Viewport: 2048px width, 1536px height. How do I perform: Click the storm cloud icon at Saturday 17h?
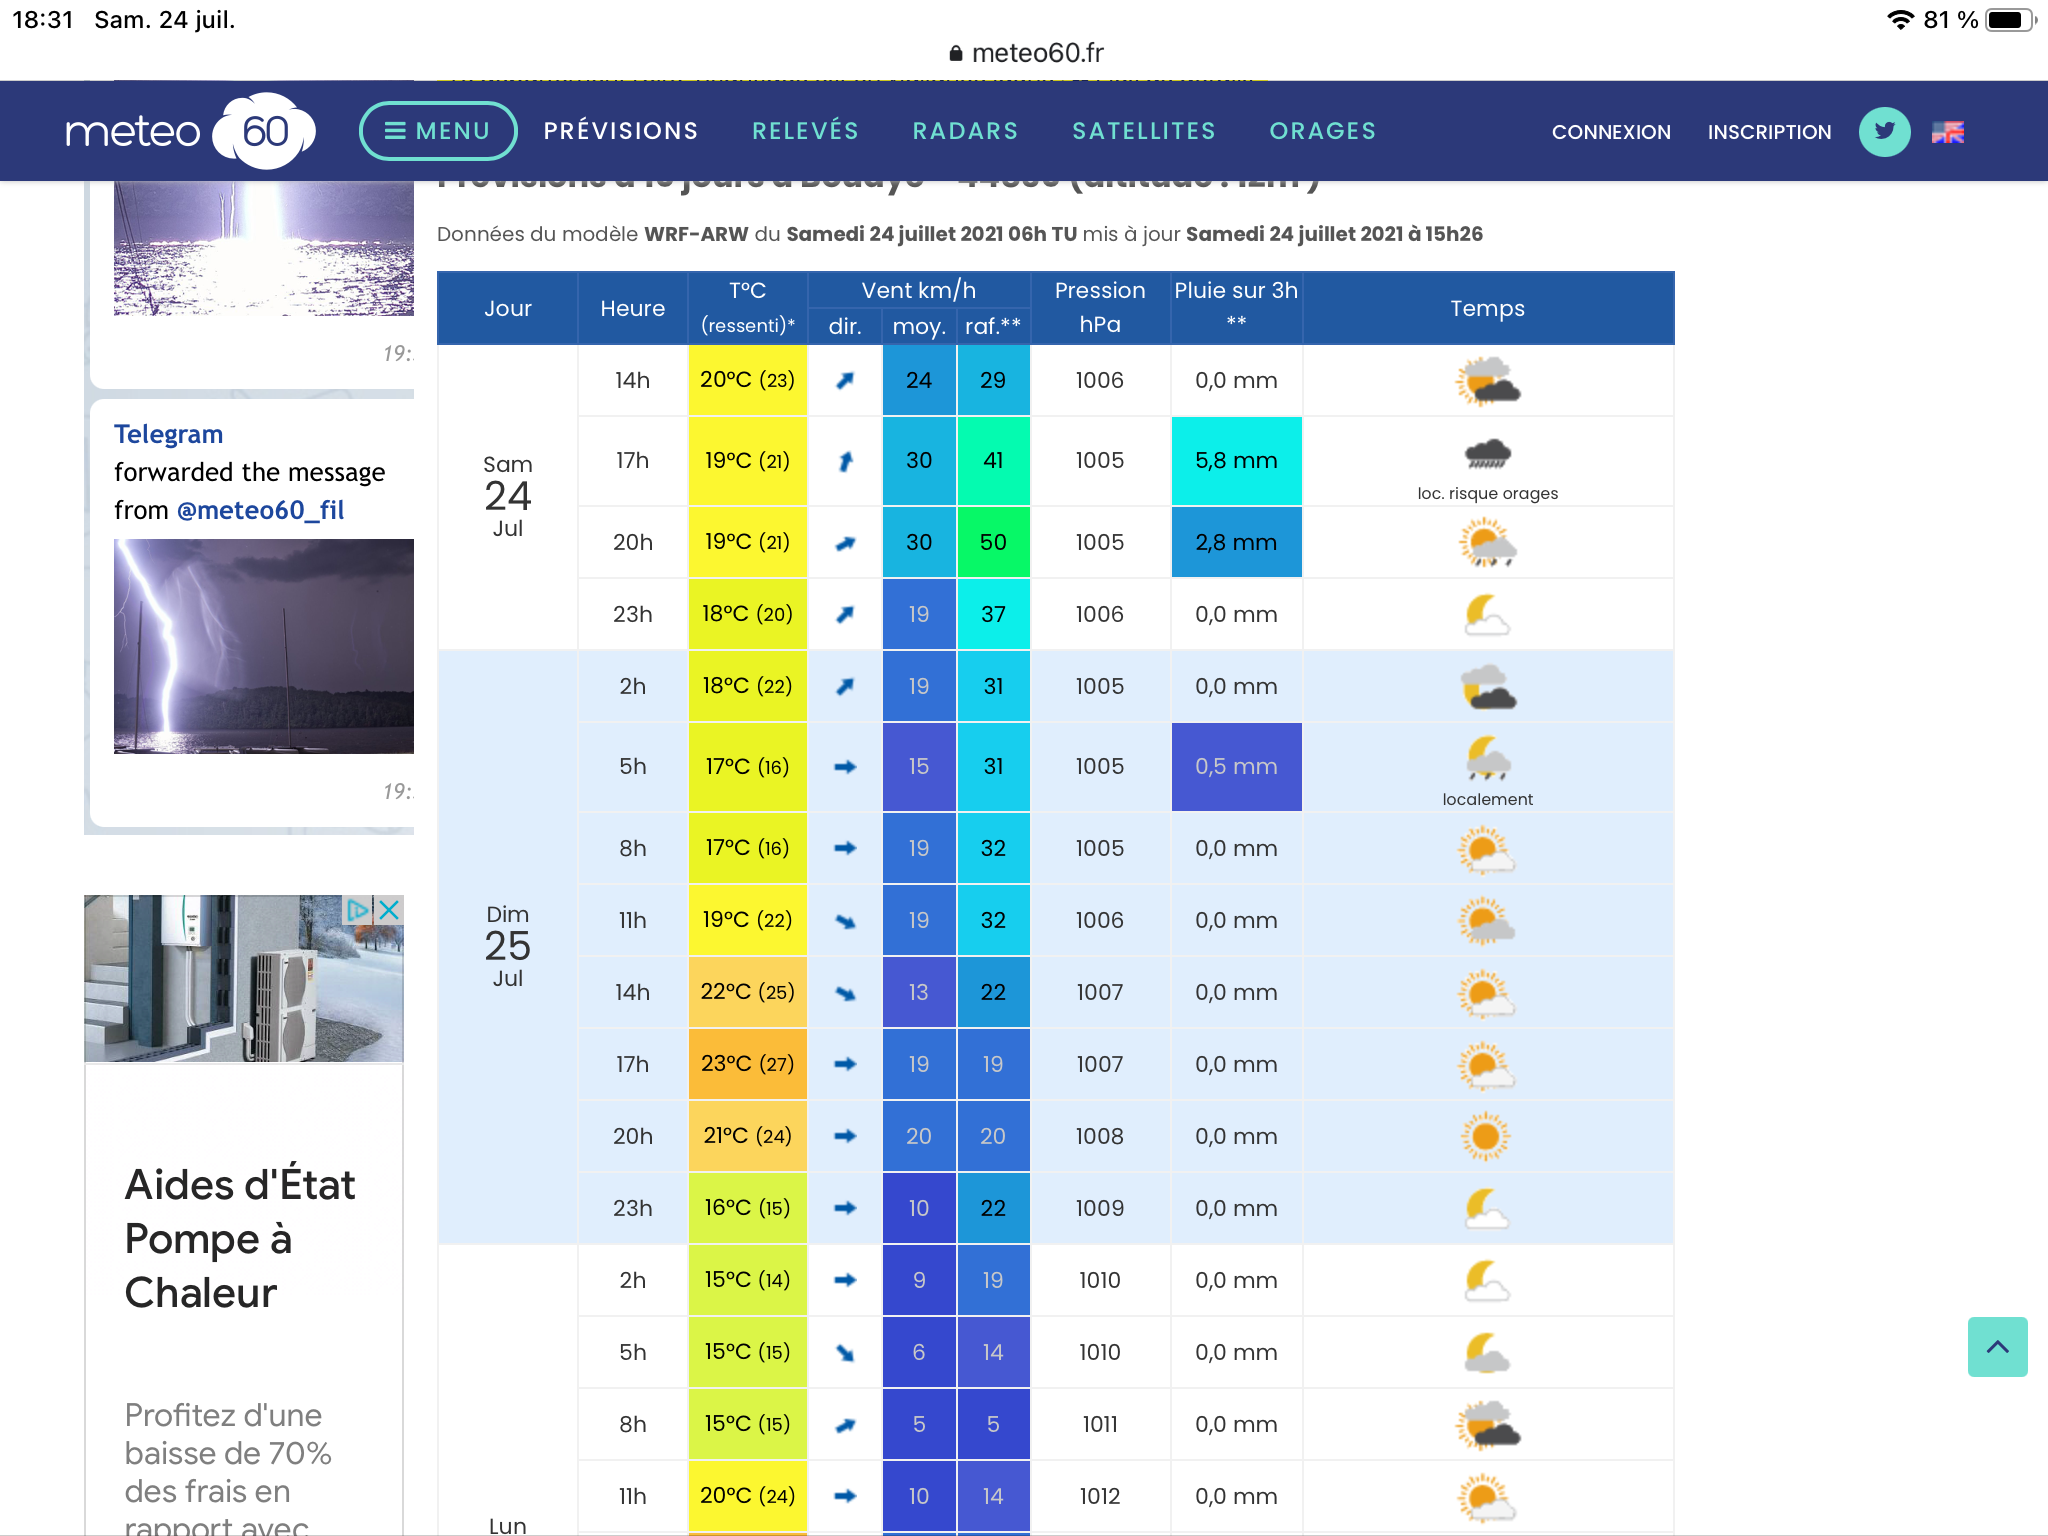1487,454
